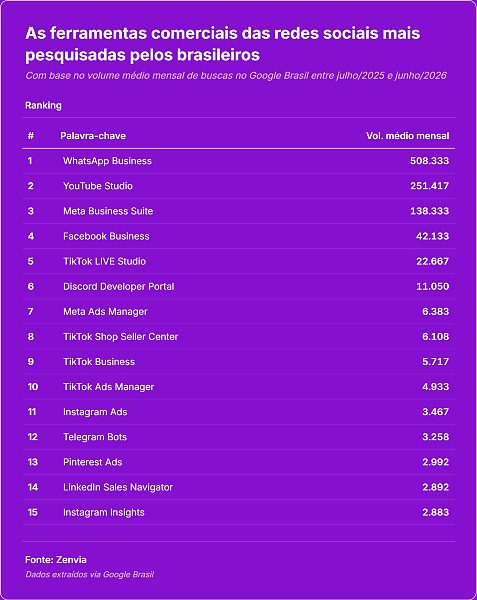477x600 pixels.
Task: Click the Vol. médio mensal column header
Action: pyautogui.click(x=407, y=136)
